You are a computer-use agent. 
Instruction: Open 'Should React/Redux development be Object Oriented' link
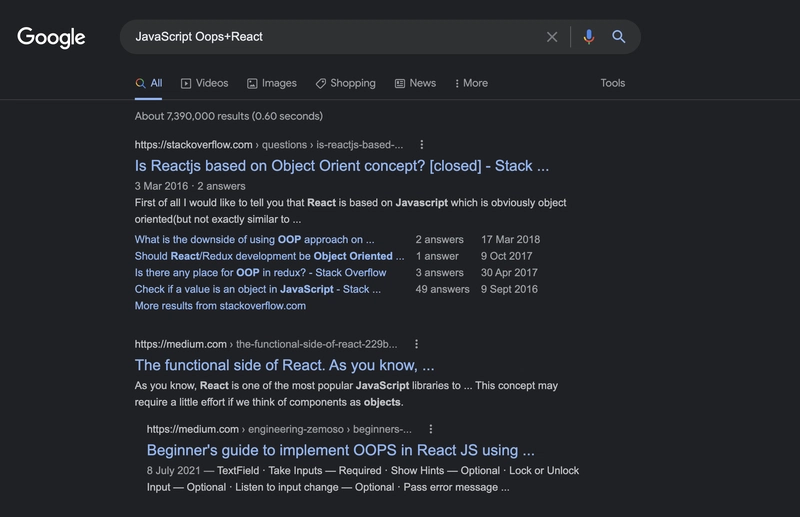(269, 256)
